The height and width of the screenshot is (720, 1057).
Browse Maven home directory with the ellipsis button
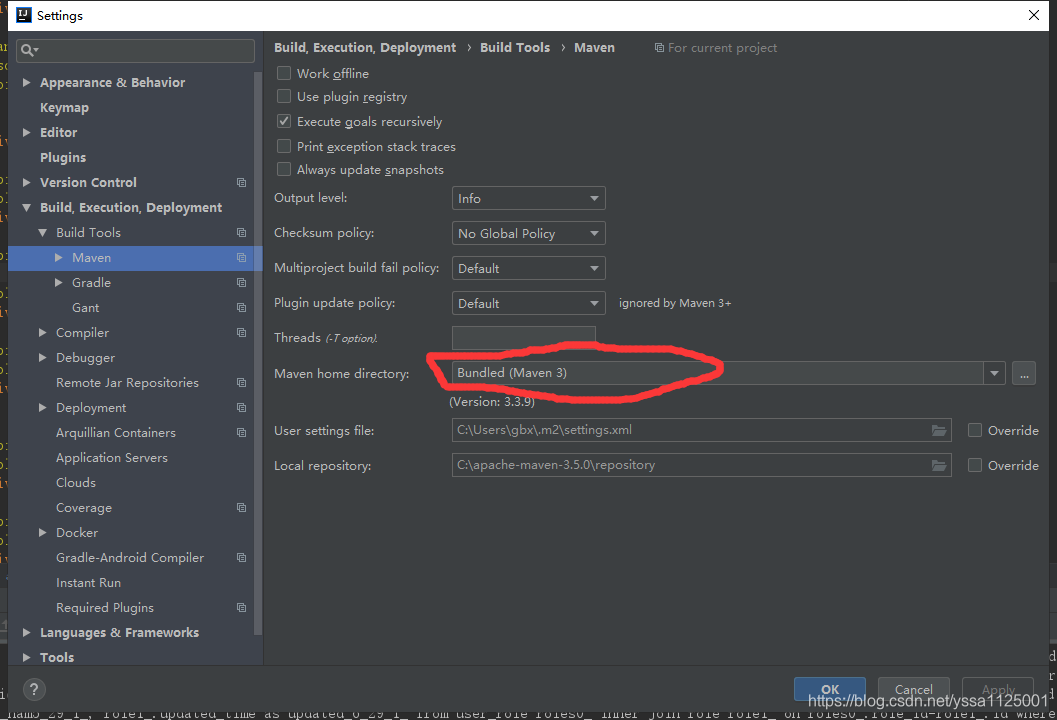coord(1023,373)
